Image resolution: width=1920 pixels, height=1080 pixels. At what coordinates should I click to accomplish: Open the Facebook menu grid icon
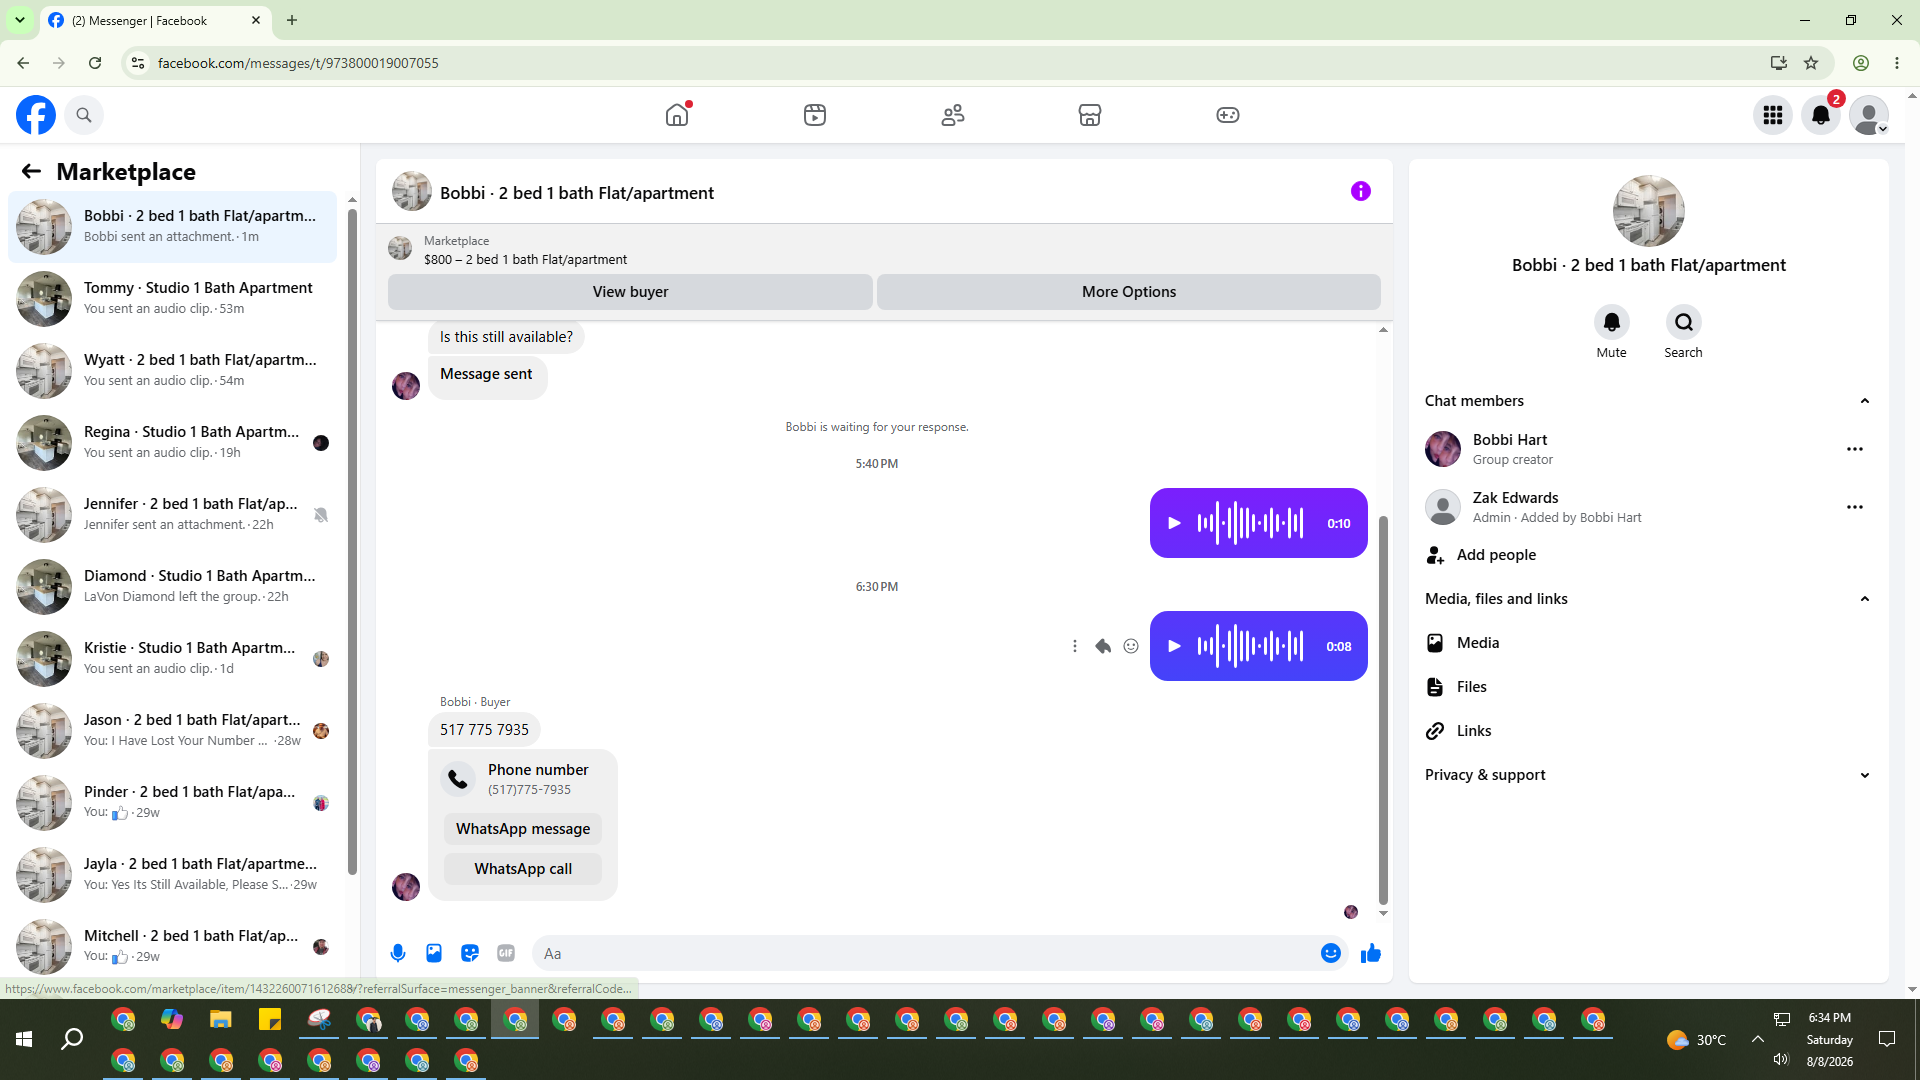pos(1773,115)
